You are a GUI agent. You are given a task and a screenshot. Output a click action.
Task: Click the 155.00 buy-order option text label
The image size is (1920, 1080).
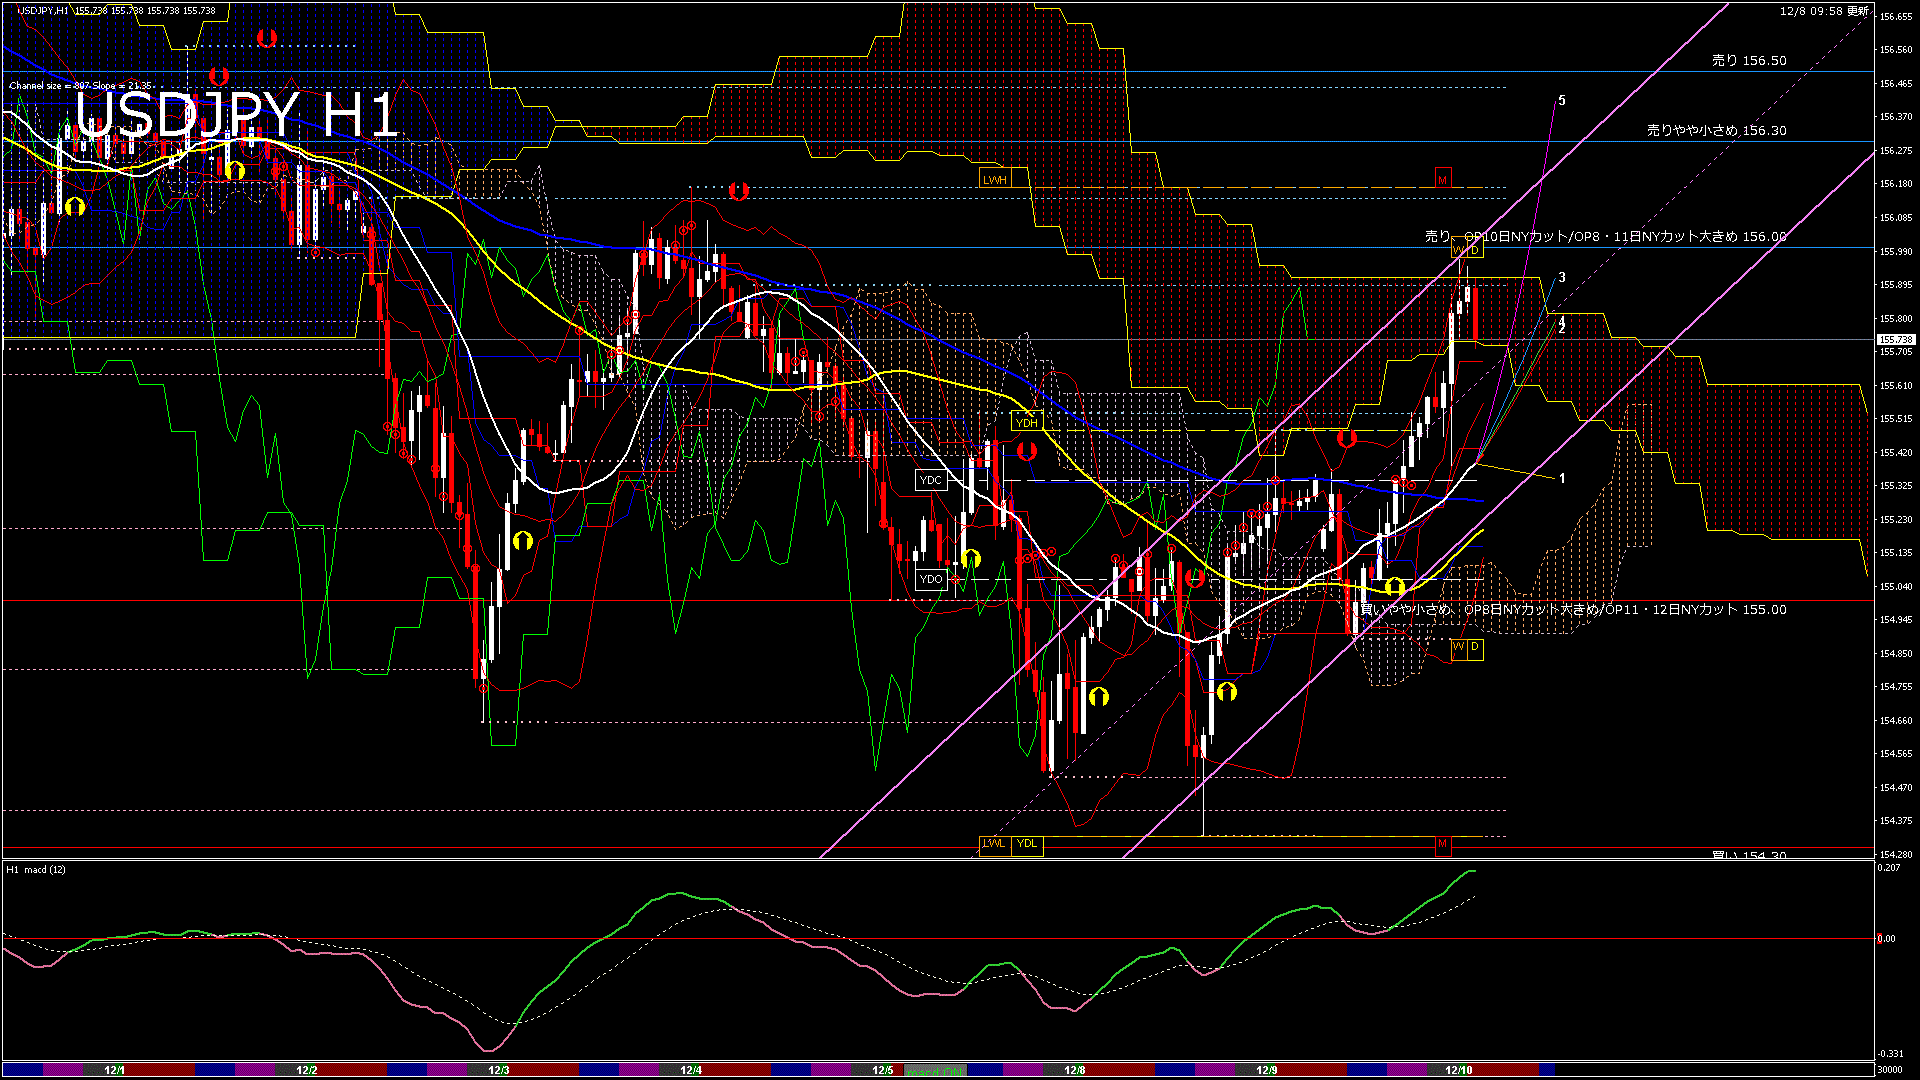click(x=1573, y=610)
